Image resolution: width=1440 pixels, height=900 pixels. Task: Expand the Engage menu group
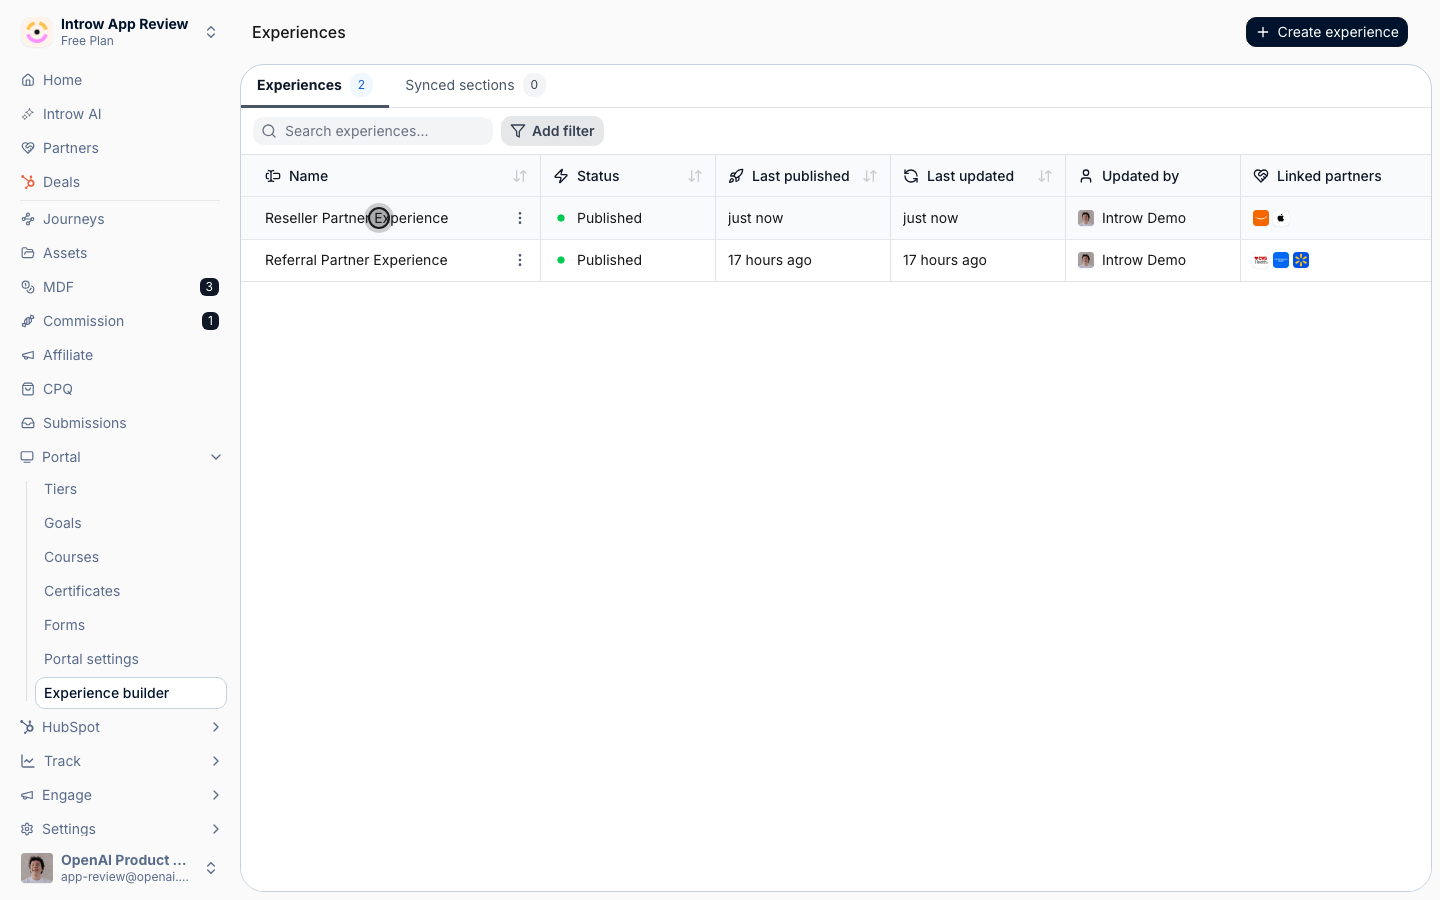coord(120,795)
